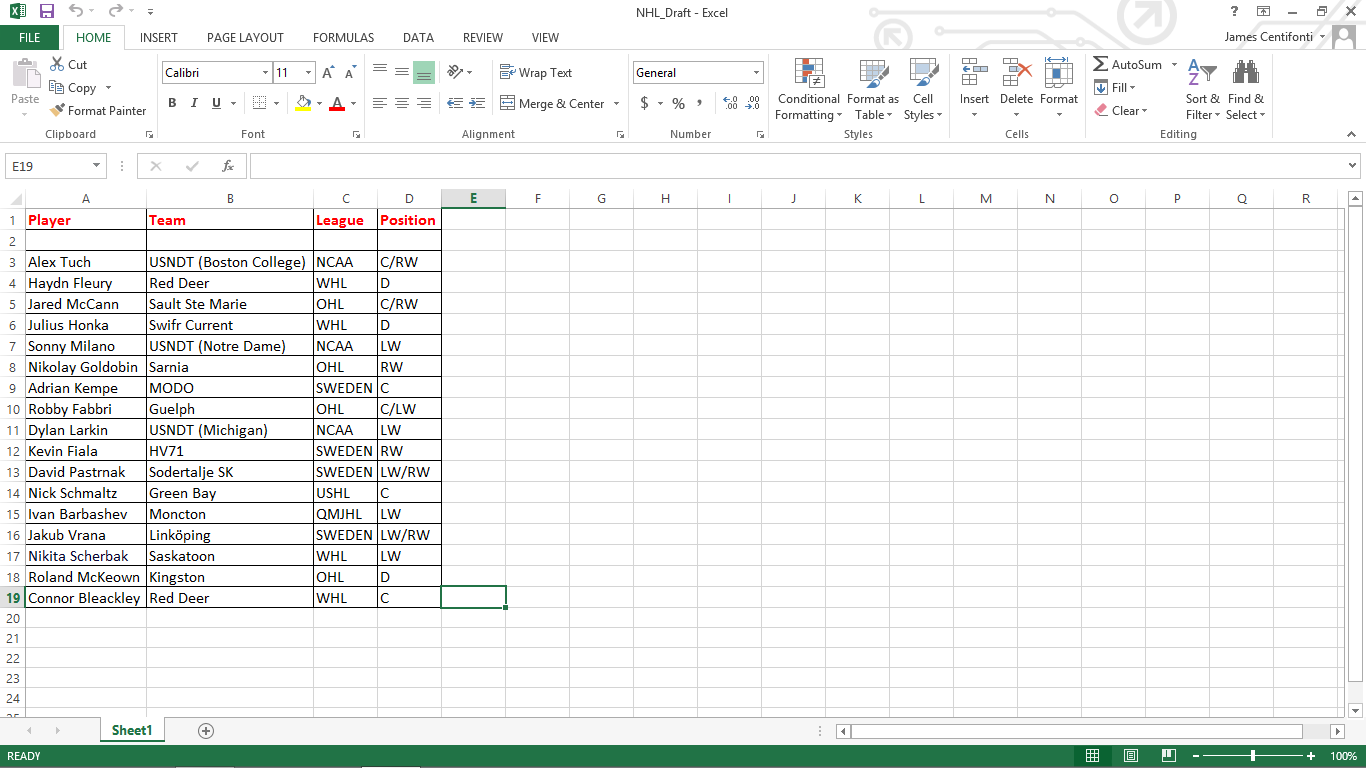Click the Clear button in Editing group
1366x768 pixels.
1121,111
